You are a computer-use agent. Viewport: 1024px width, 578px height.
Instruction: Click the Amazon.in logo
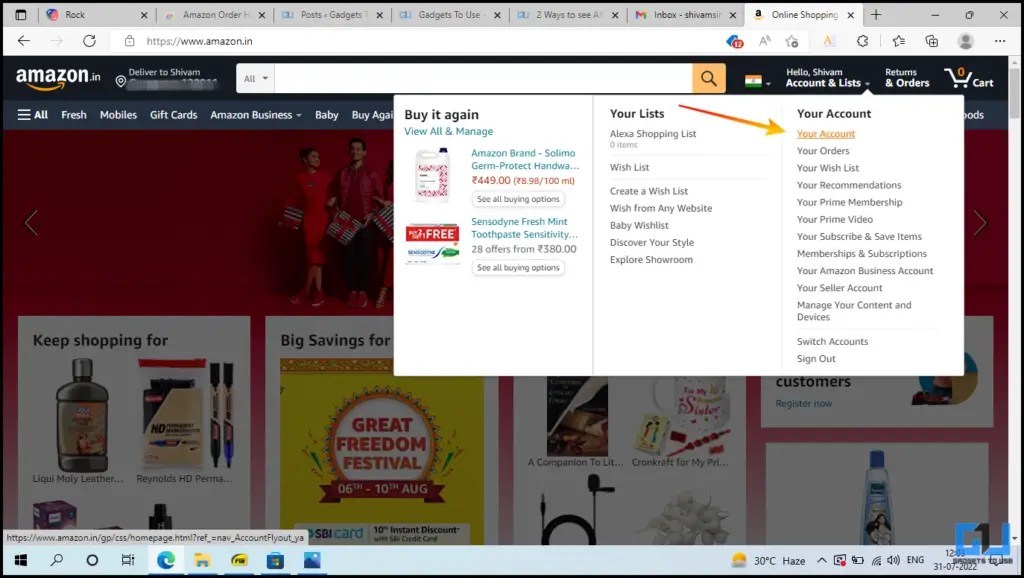click(x=55, y=78)
